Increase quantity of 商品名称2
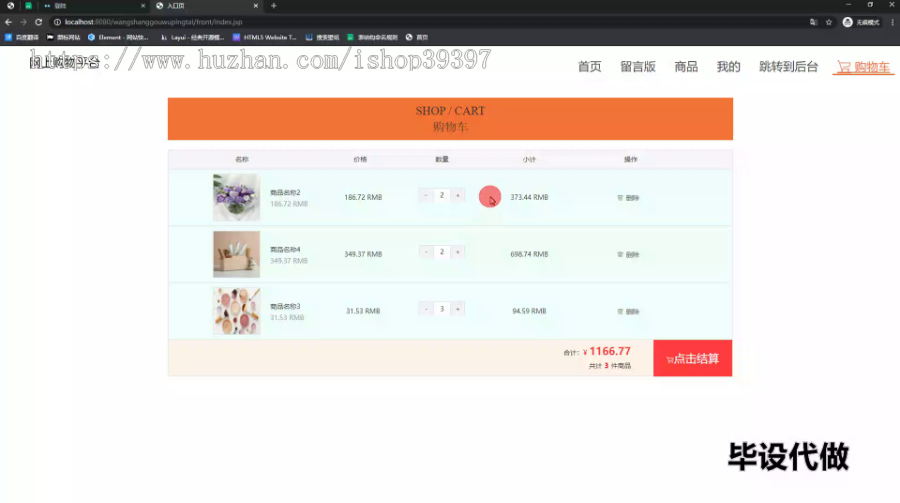 [457, 196]
